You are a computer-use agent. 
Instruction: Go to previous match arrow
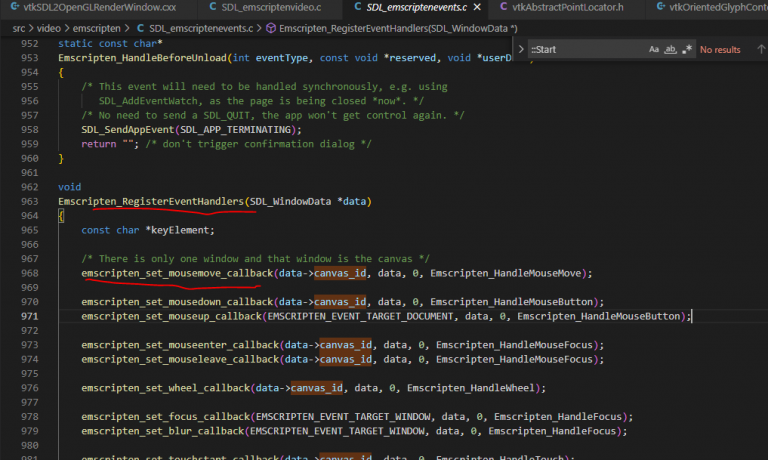coord(761,49)
